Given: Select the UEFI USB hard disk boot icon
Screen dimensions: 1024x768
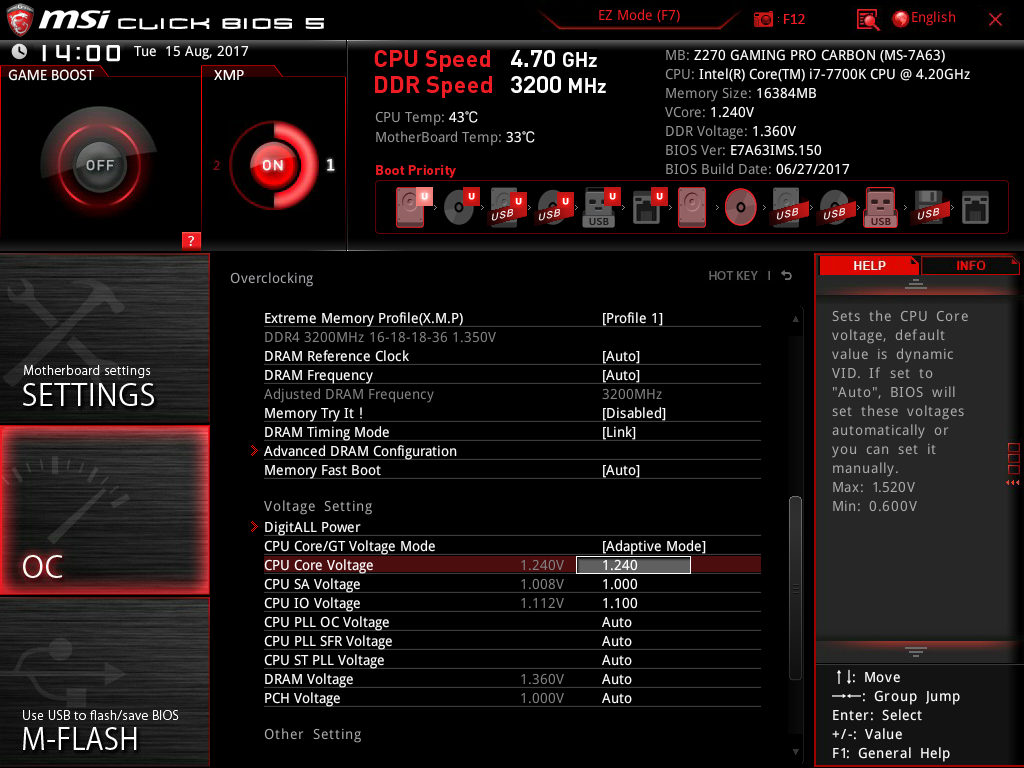Looking at the screenshot, I should [508, 207].
